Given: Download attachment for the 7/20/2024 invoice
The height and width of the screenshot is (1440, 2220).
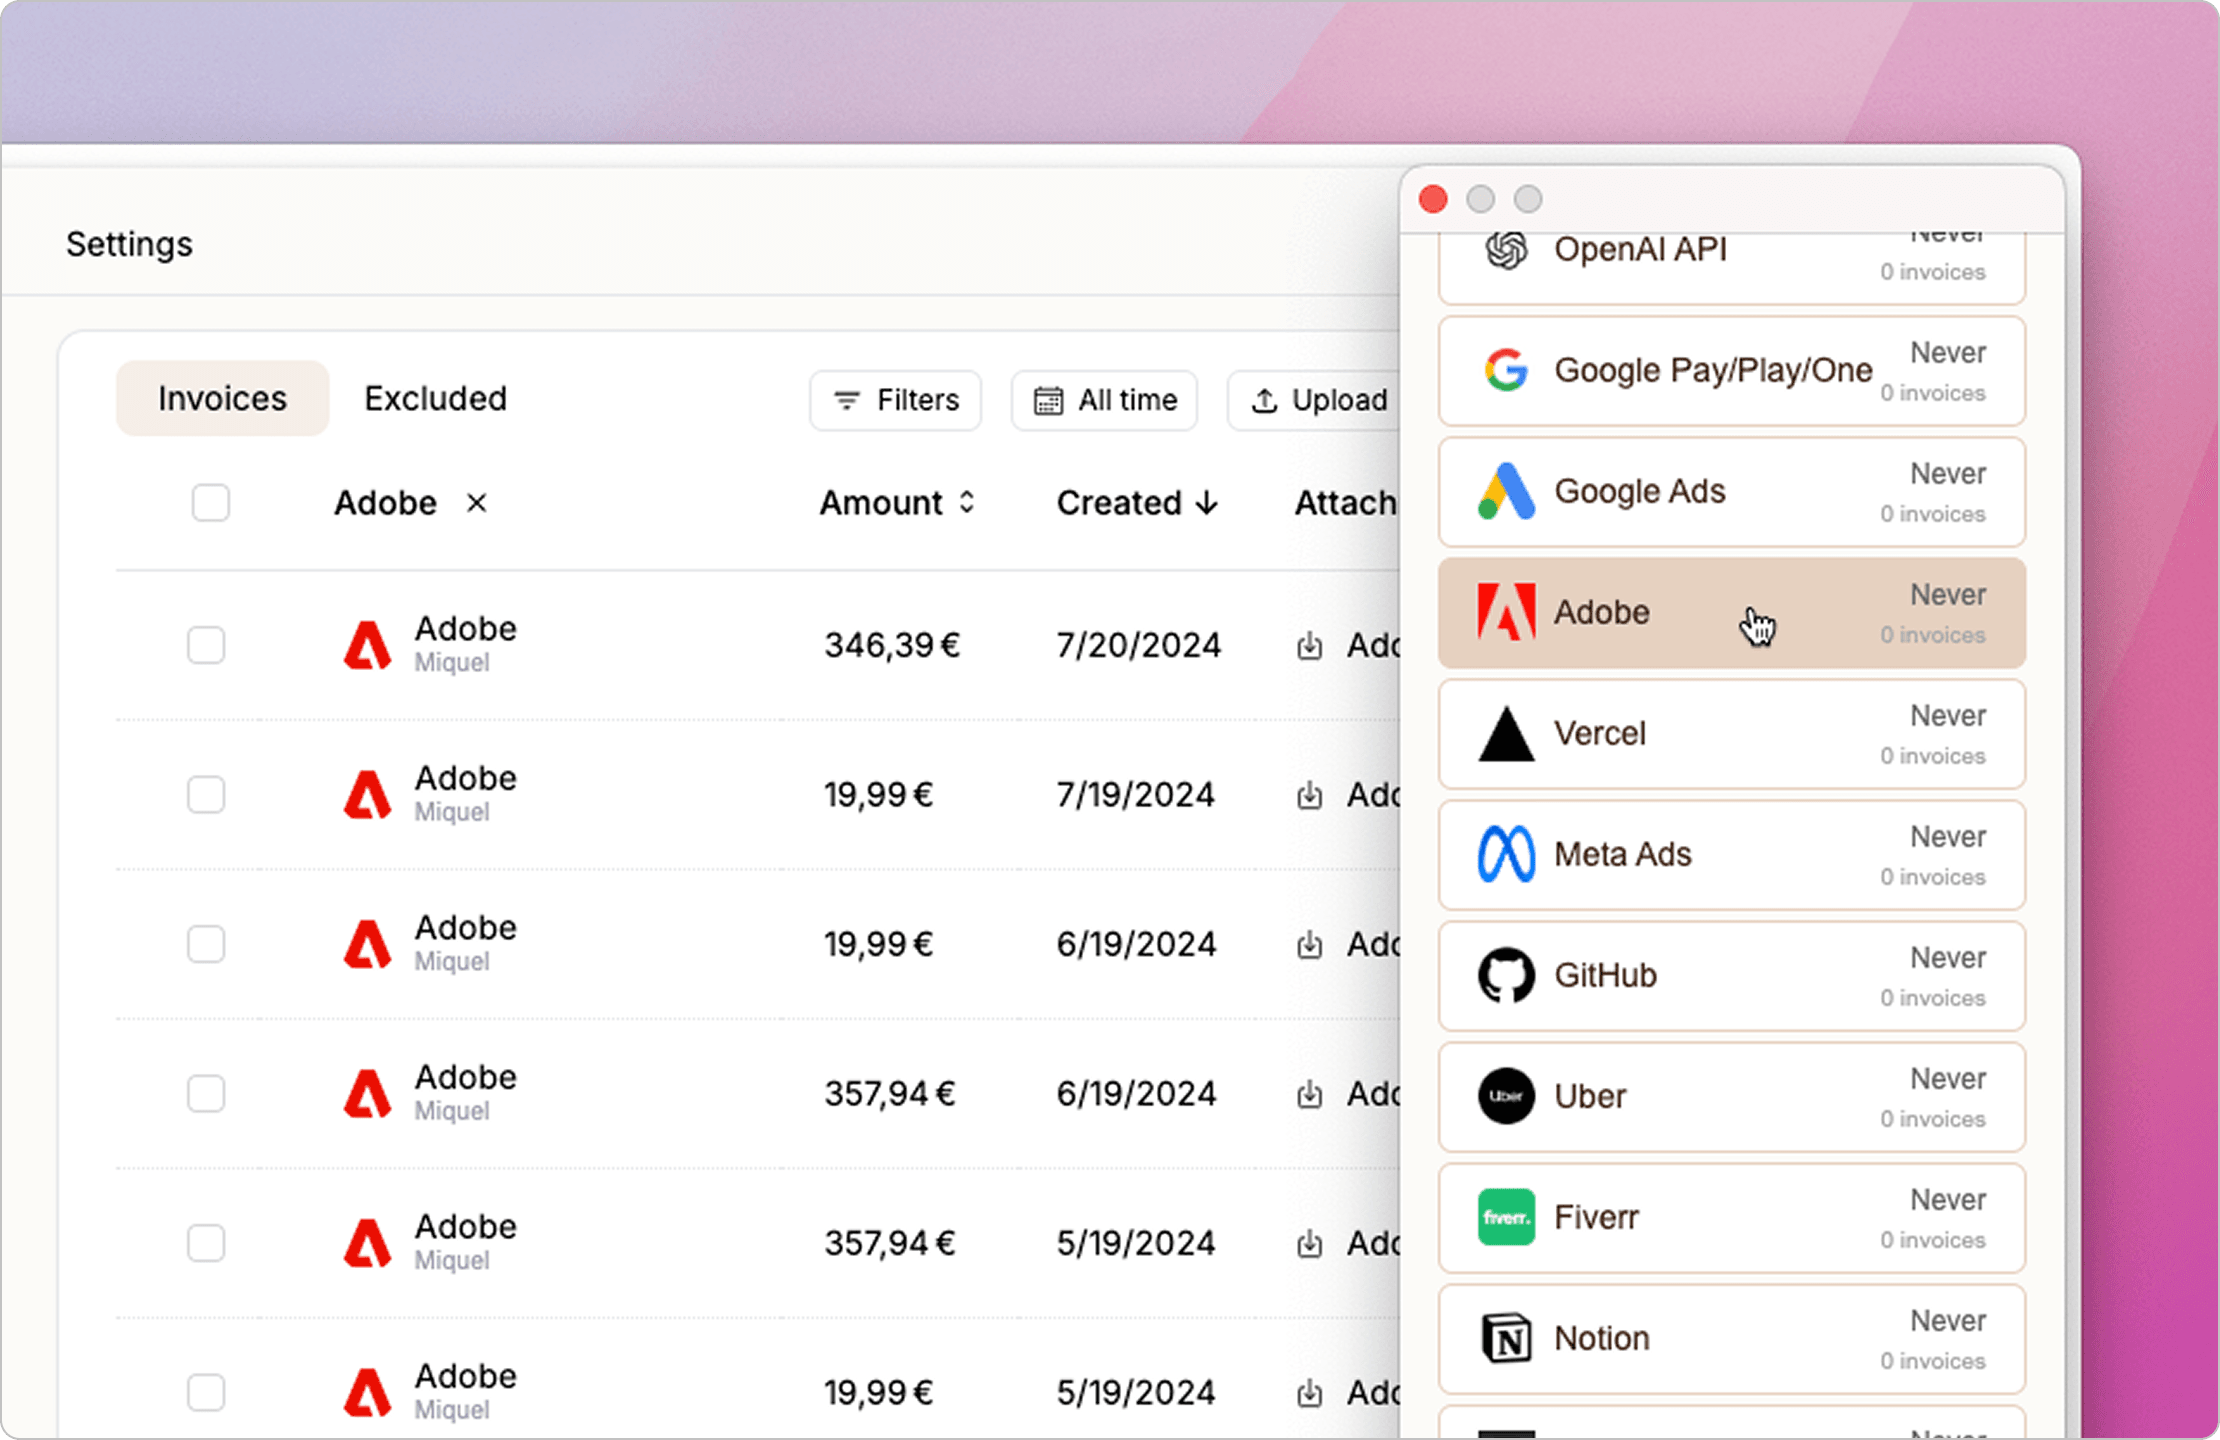Looking at the screenshot, I should pyautogui.click(x=1310, y=645).
